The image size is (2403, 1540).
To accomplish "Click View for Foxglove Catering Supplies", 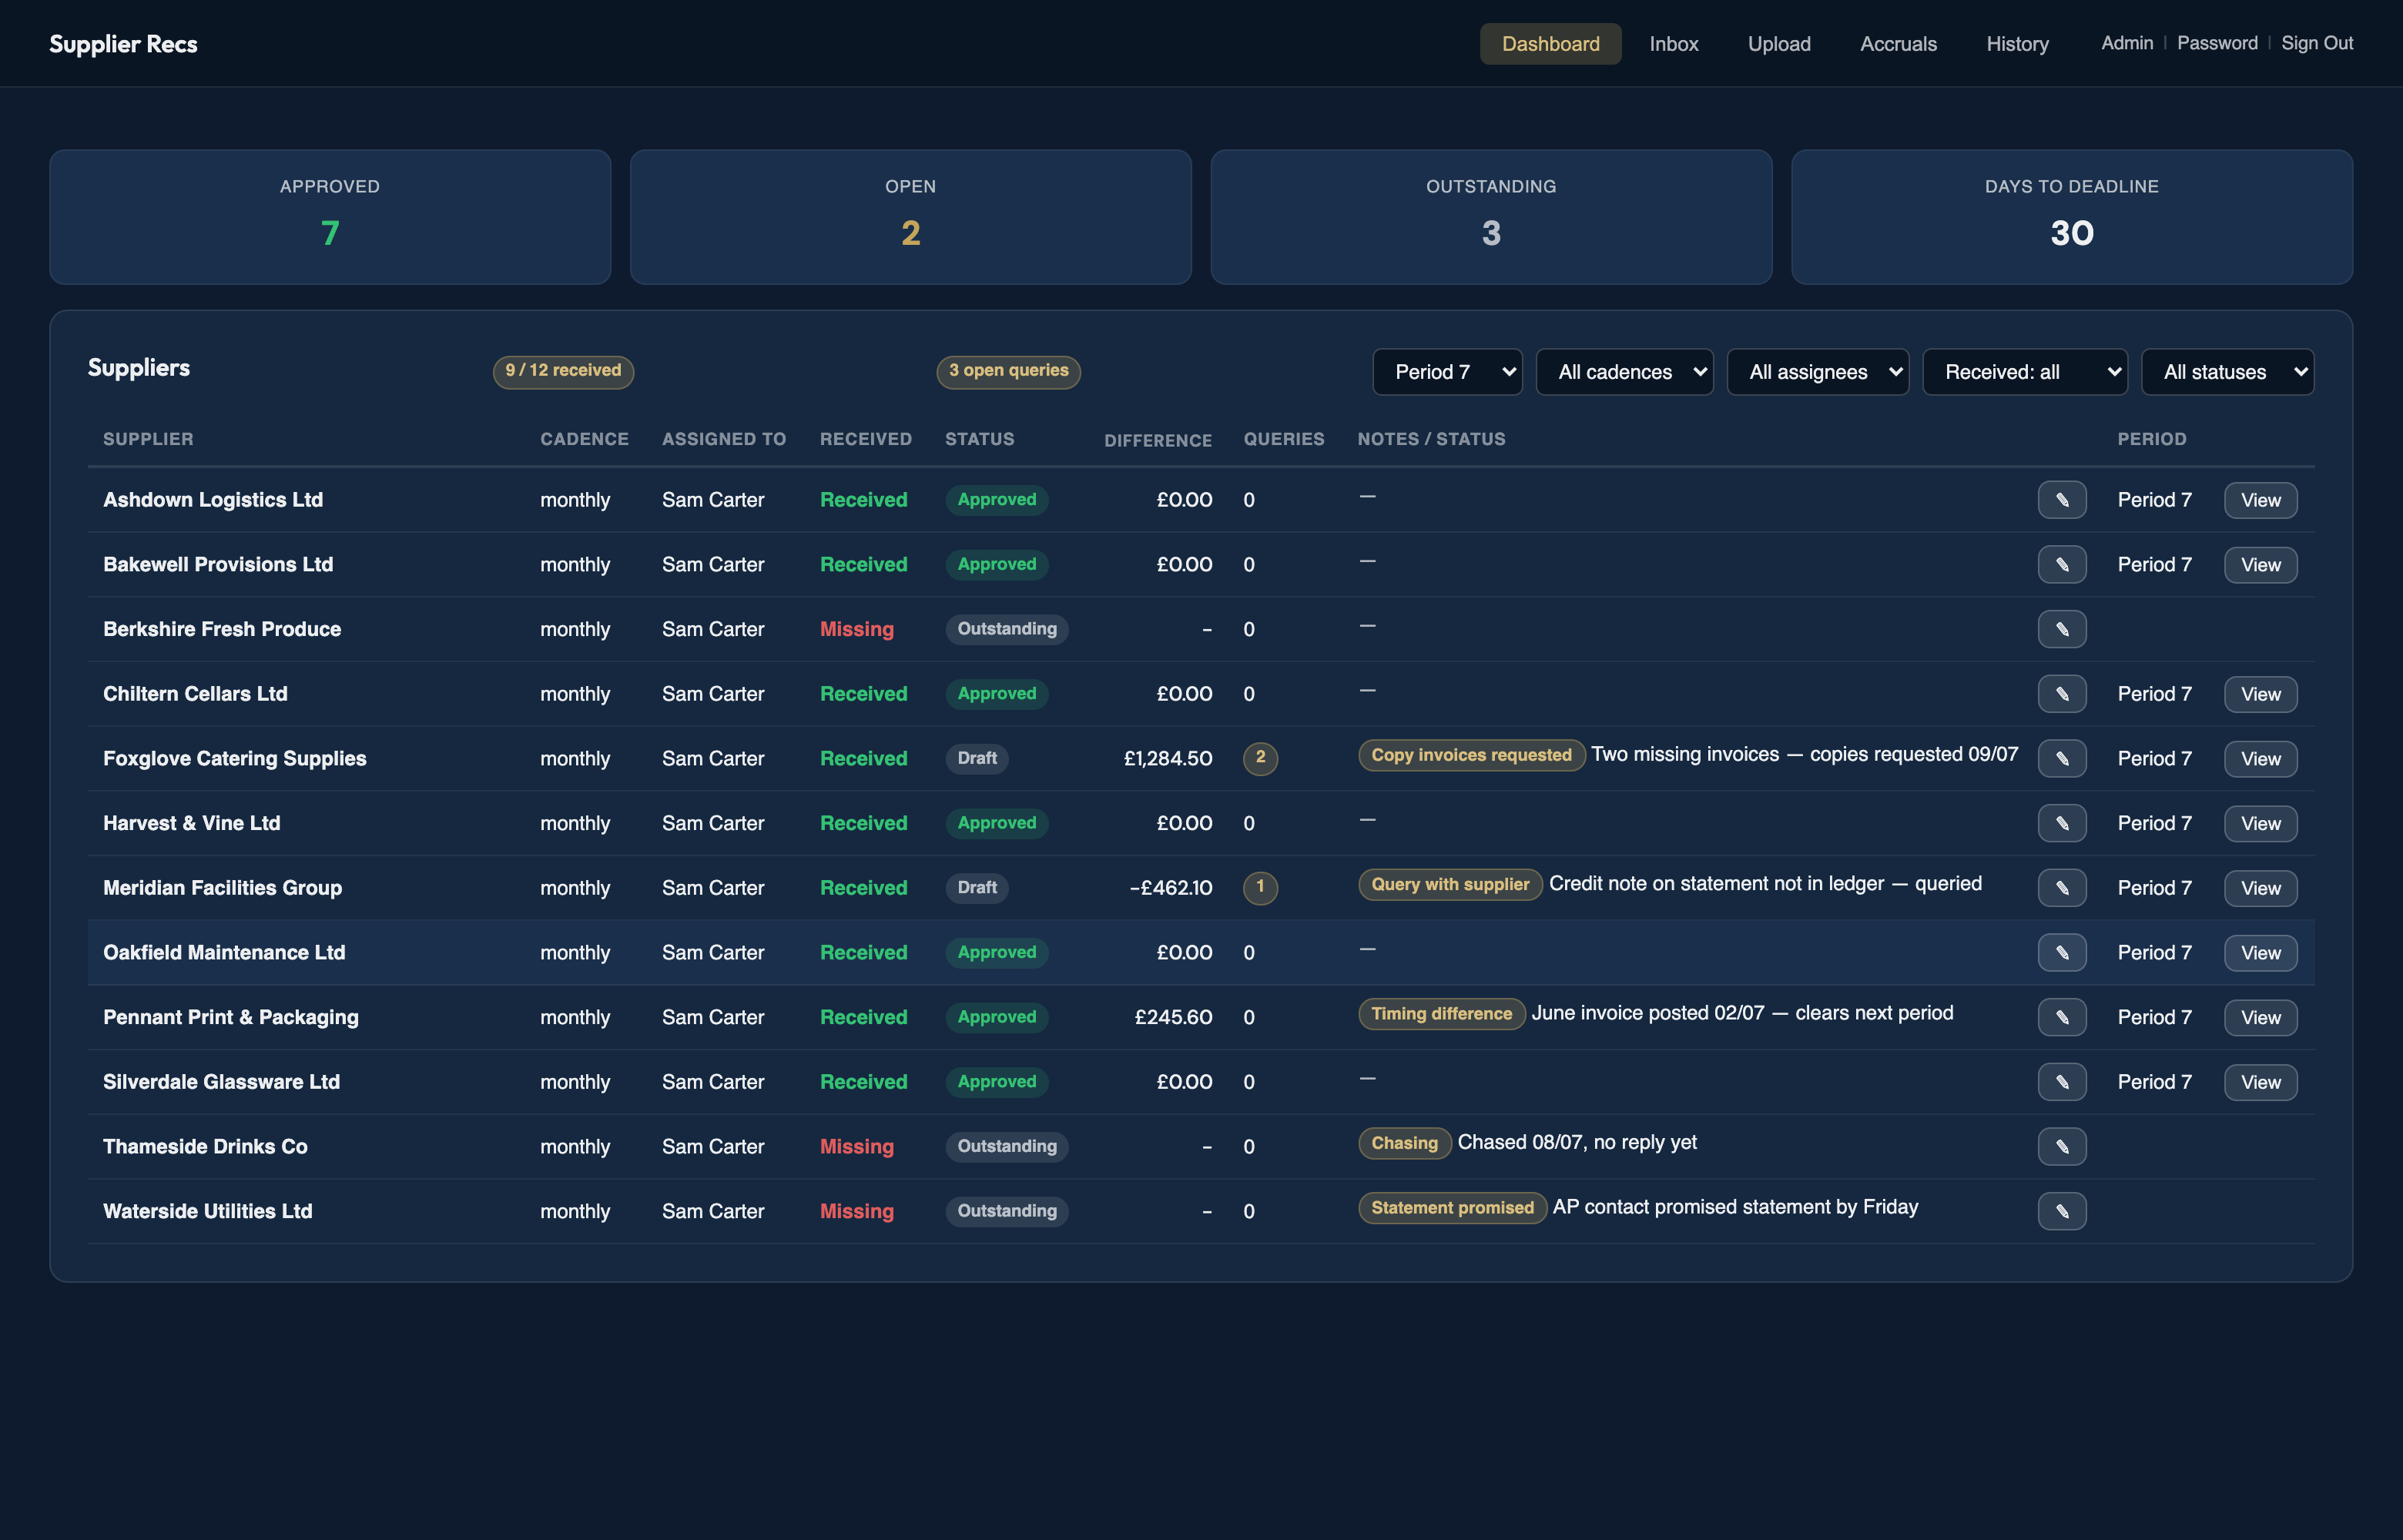I will pyautogui.click(x=2260, y=759).
